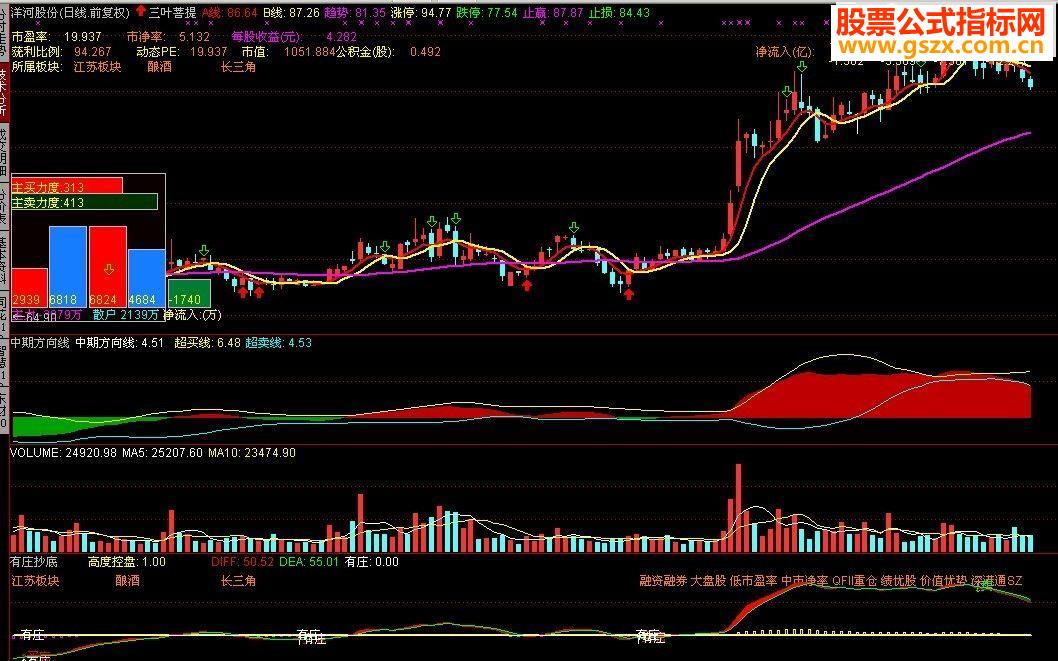The height and width of the screenshot is (661, 1058).
Task: Open 酿酒 in the 所属板块 row
Action: tap(159, 67)
